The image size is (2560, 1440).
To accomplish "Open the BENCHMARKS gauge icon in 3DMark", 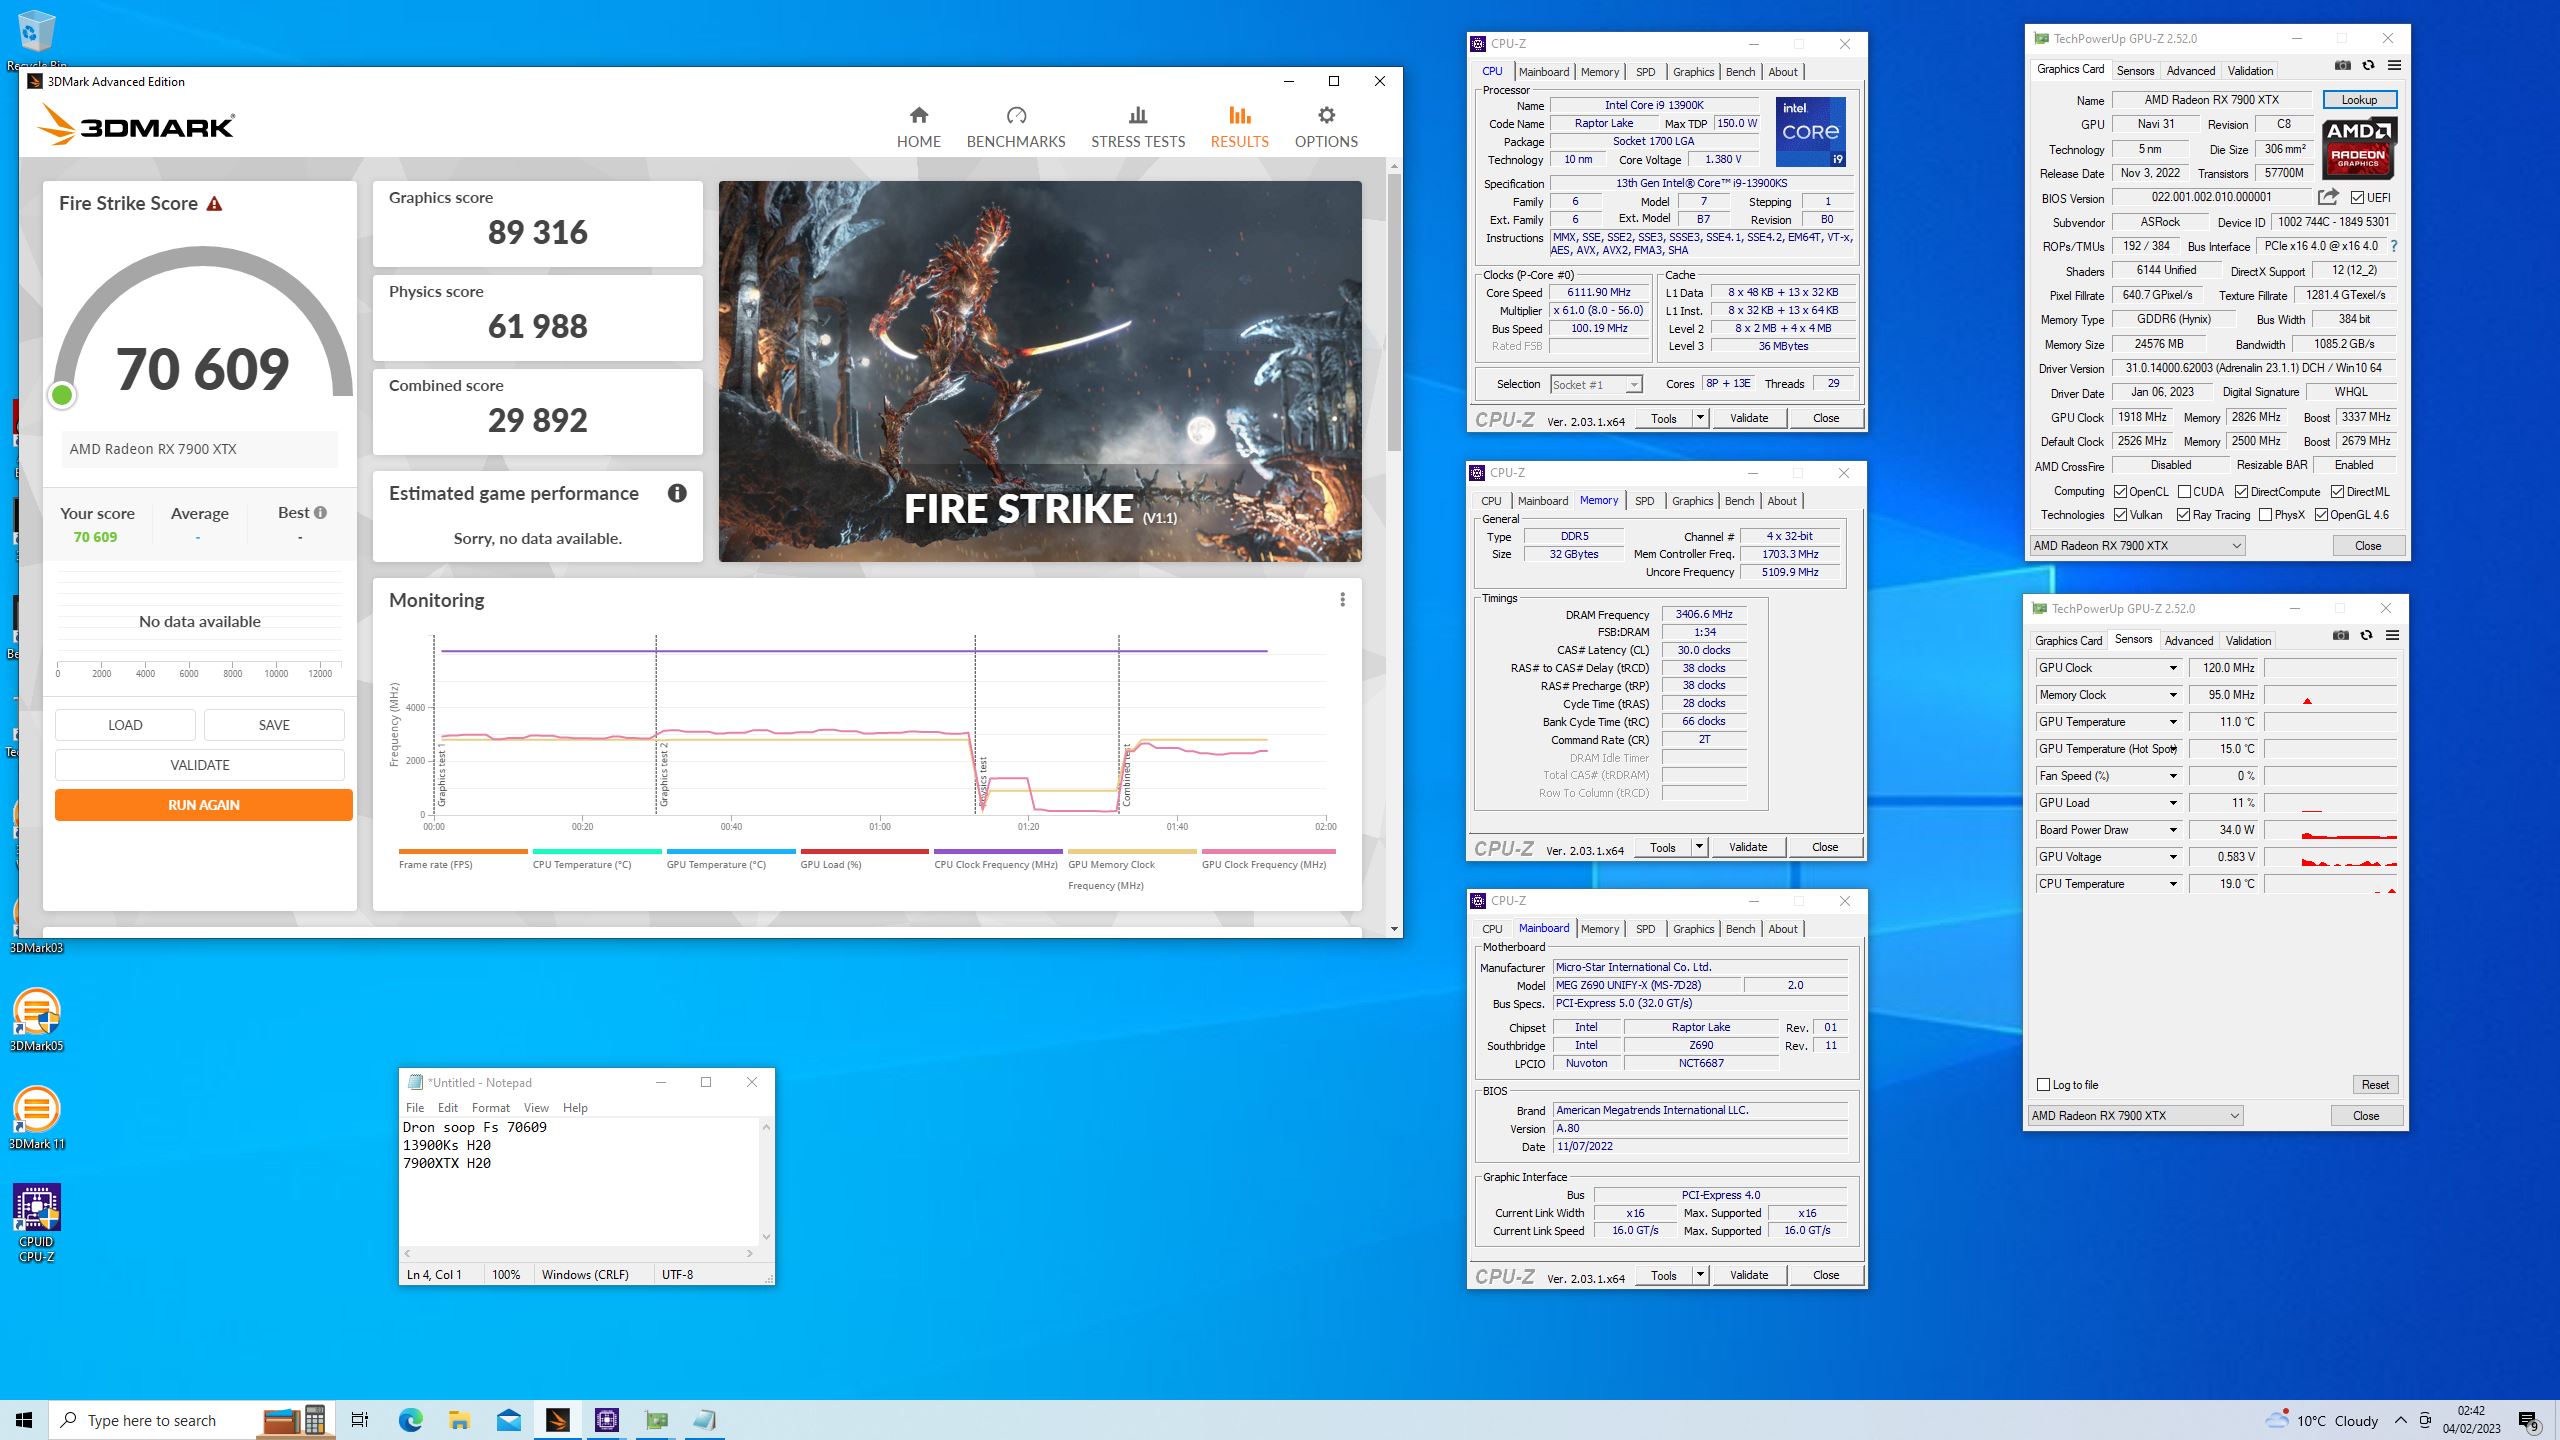I will pos(1016,116).
